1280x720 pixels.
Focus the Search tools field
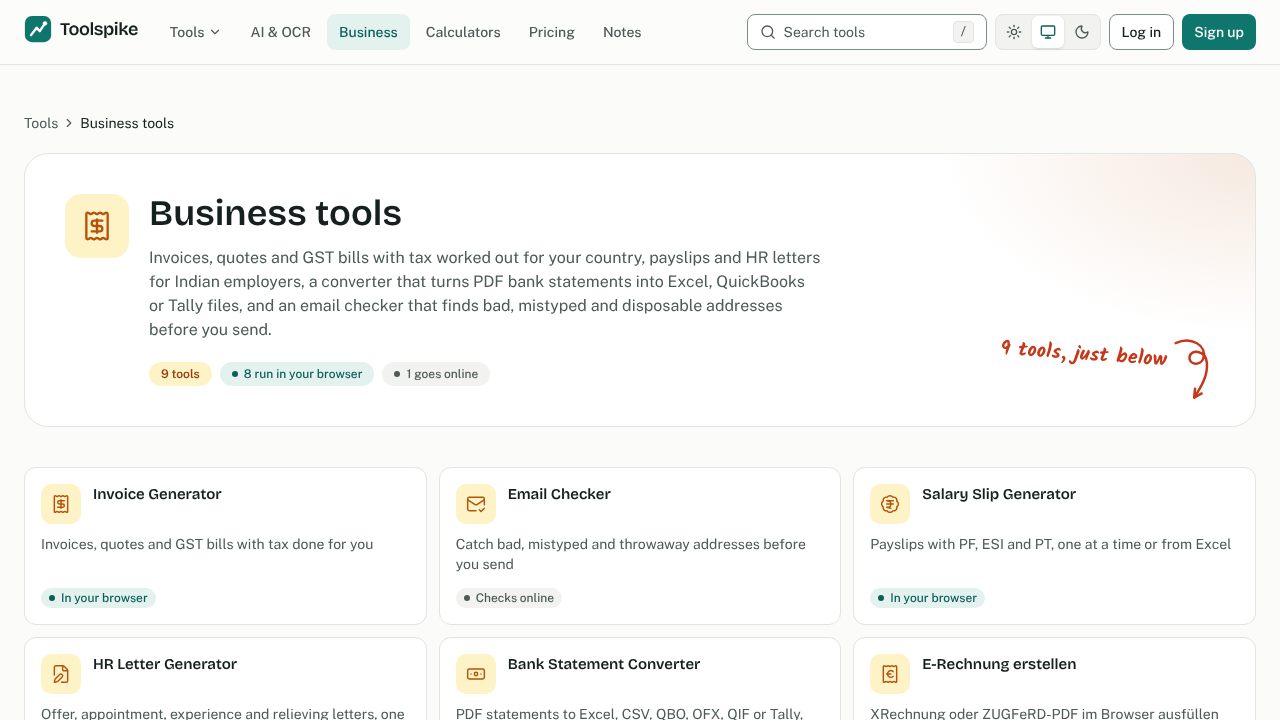[867, 32]
